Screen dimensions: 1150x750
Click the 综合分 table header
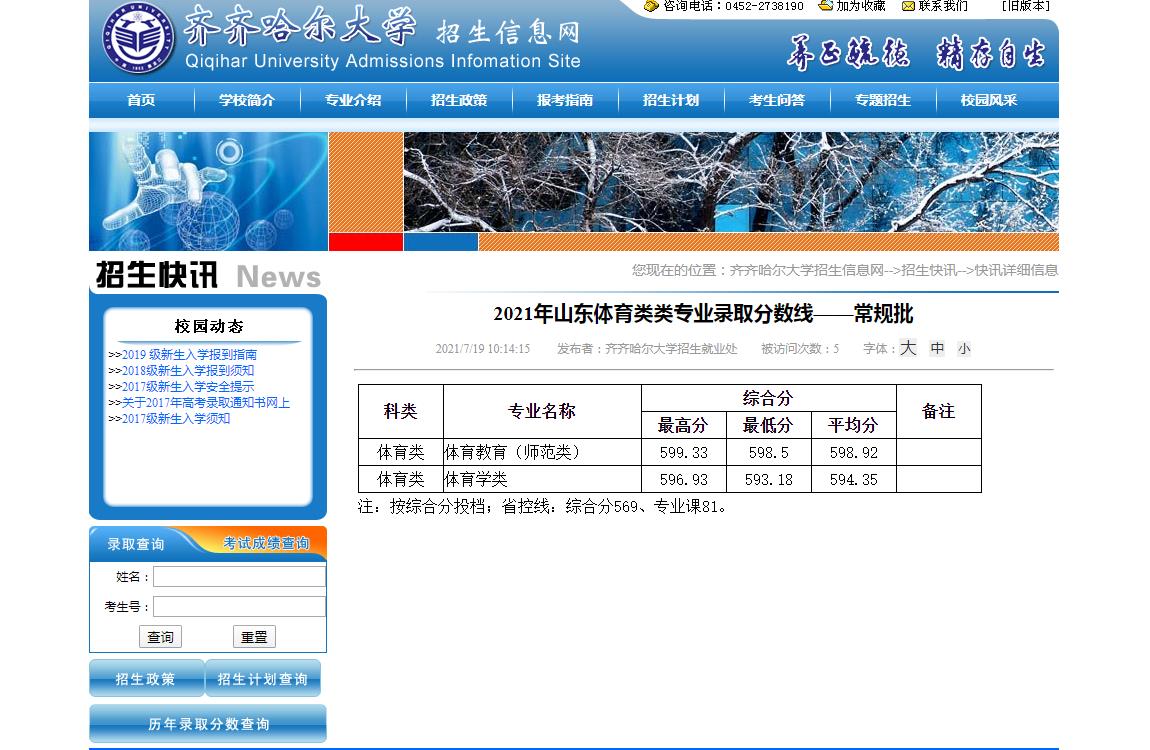(768, 398)
